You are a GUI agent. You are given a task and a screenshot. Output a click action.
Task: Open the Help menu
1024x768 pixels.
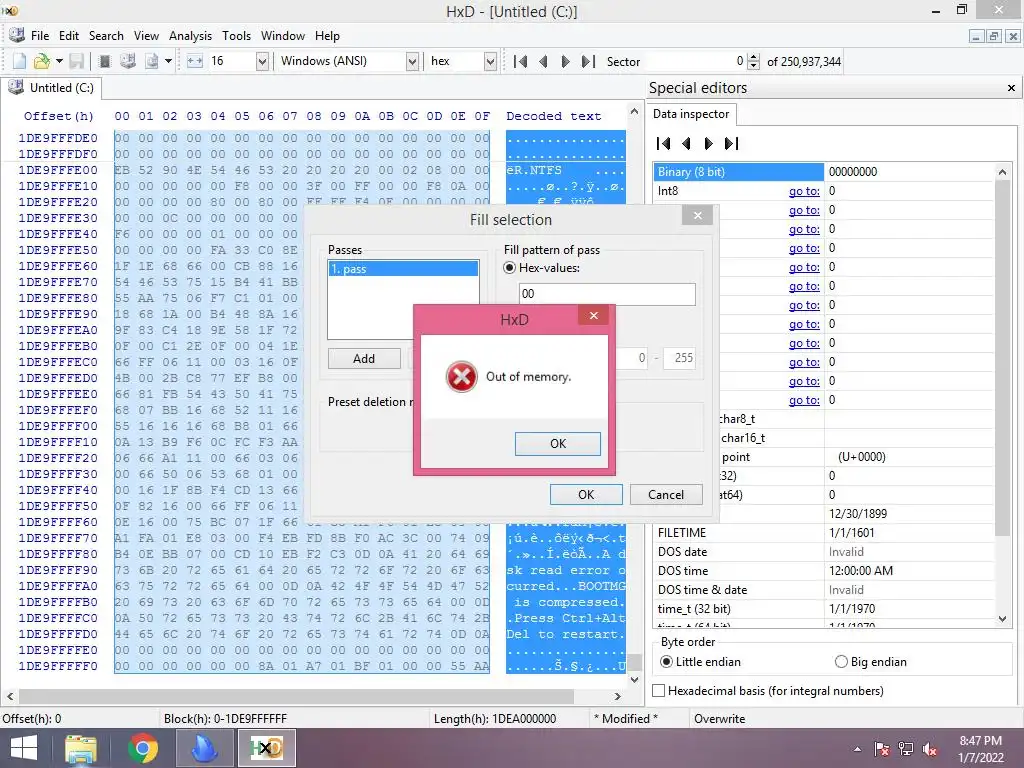tap(327, 36)
